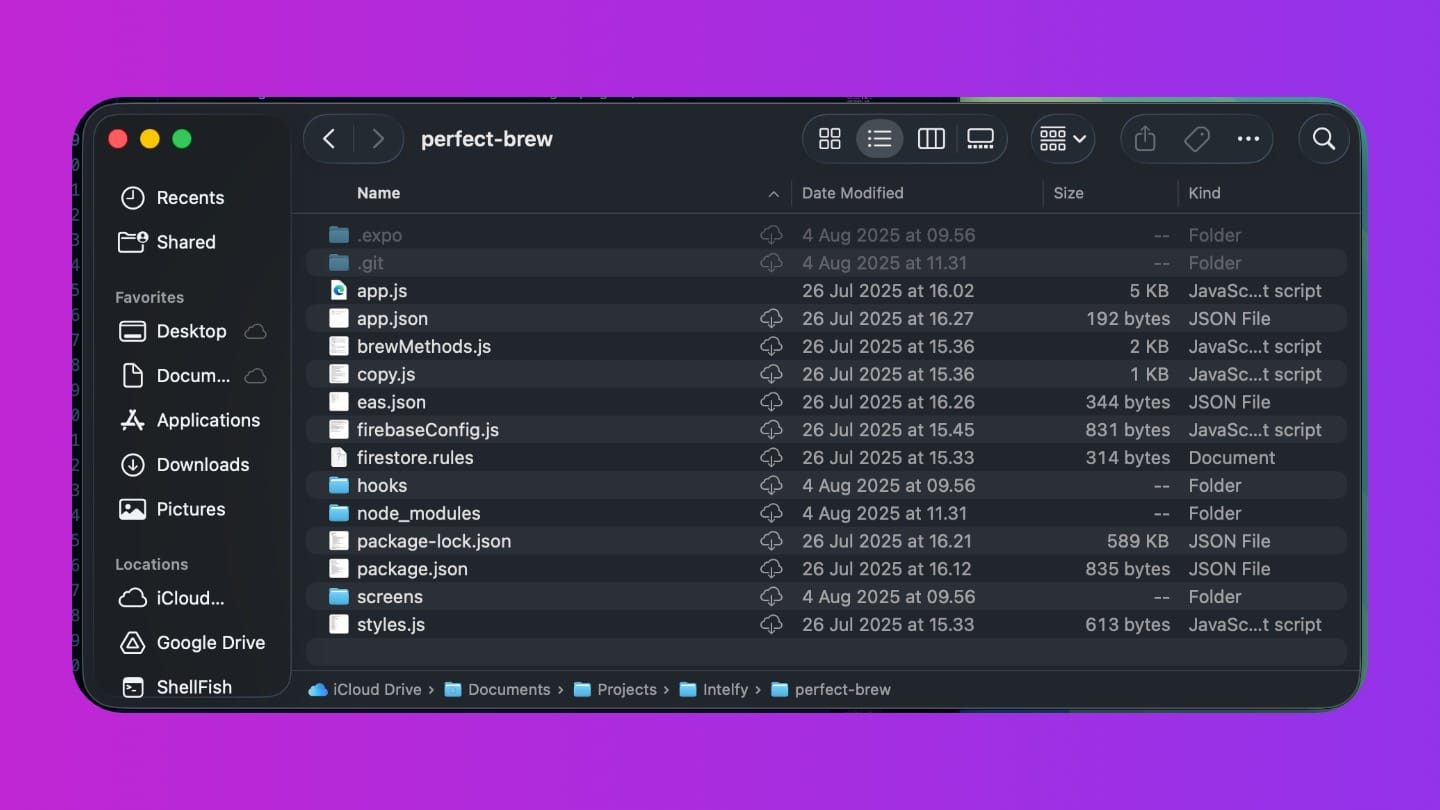Sort files by Size column

pyautogui.click(x=1068, y=193)
